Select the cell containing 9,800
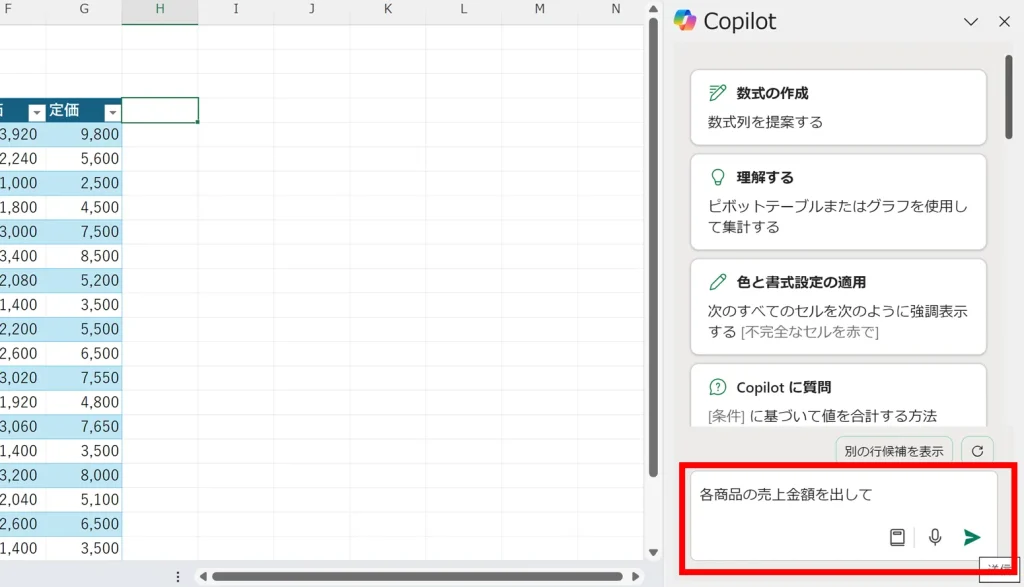This screenshot has width=1024, height=587. [84, 135]
